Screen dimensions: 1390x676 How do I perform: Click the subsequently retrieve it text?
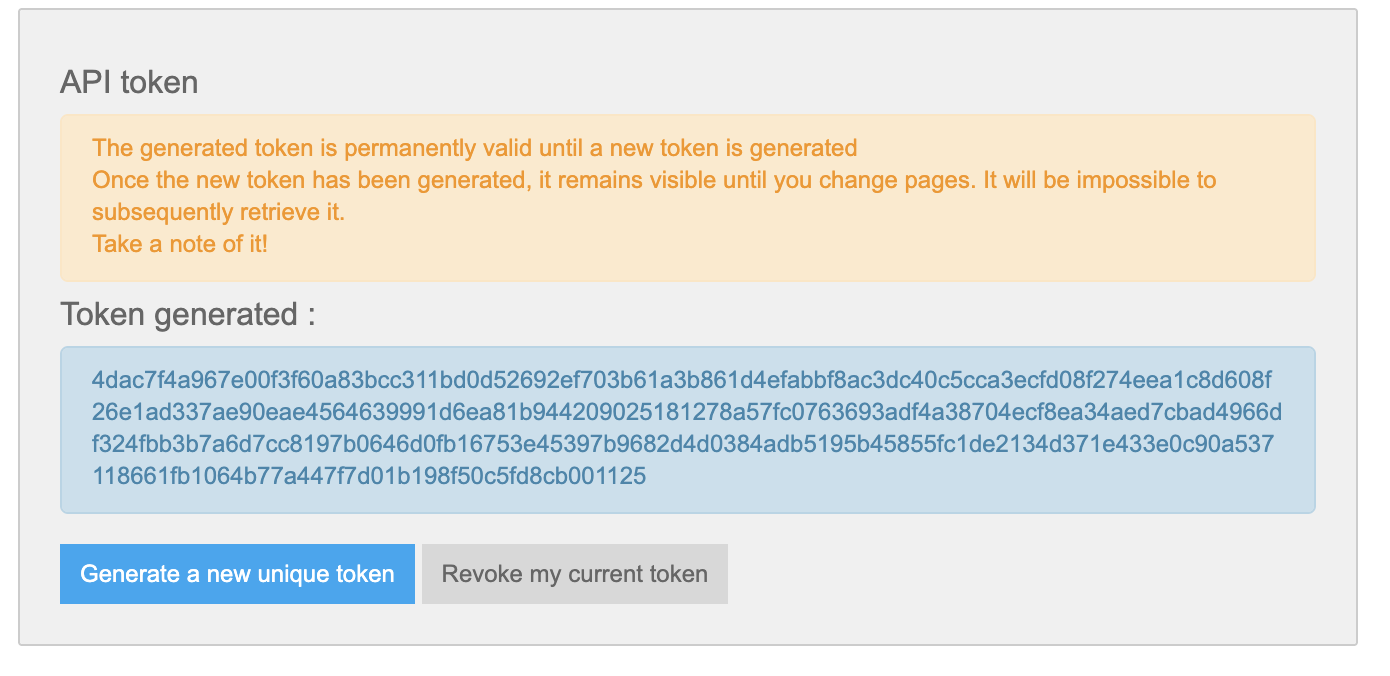(x=218, y=213)
